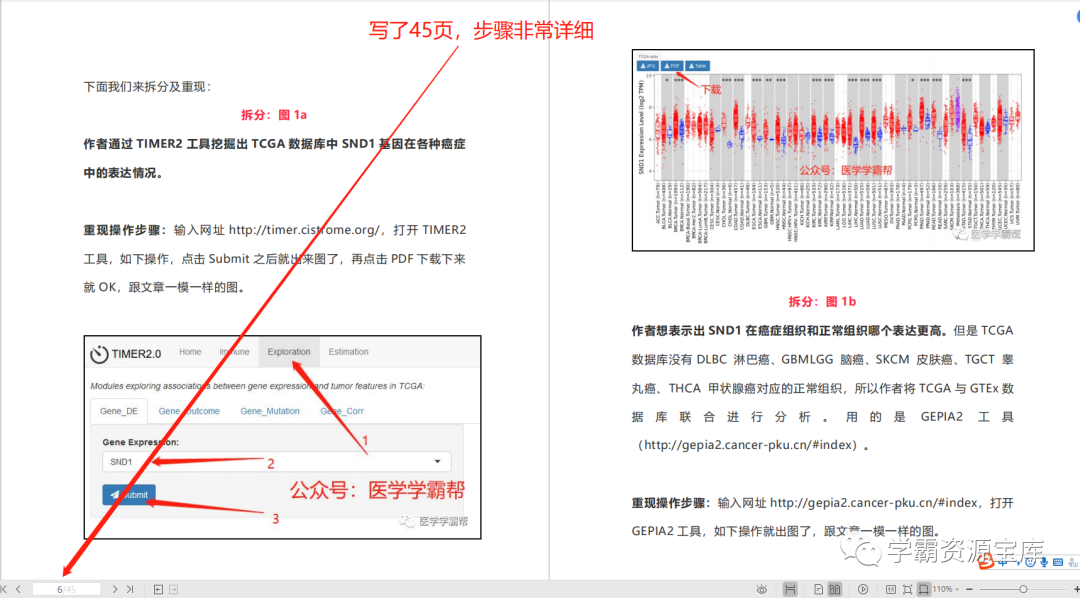The width and height of the screenshot is (1080, 598).
Task: Open the soft keyboard in Sogou bar
Action: click(x=1058, y=562)
